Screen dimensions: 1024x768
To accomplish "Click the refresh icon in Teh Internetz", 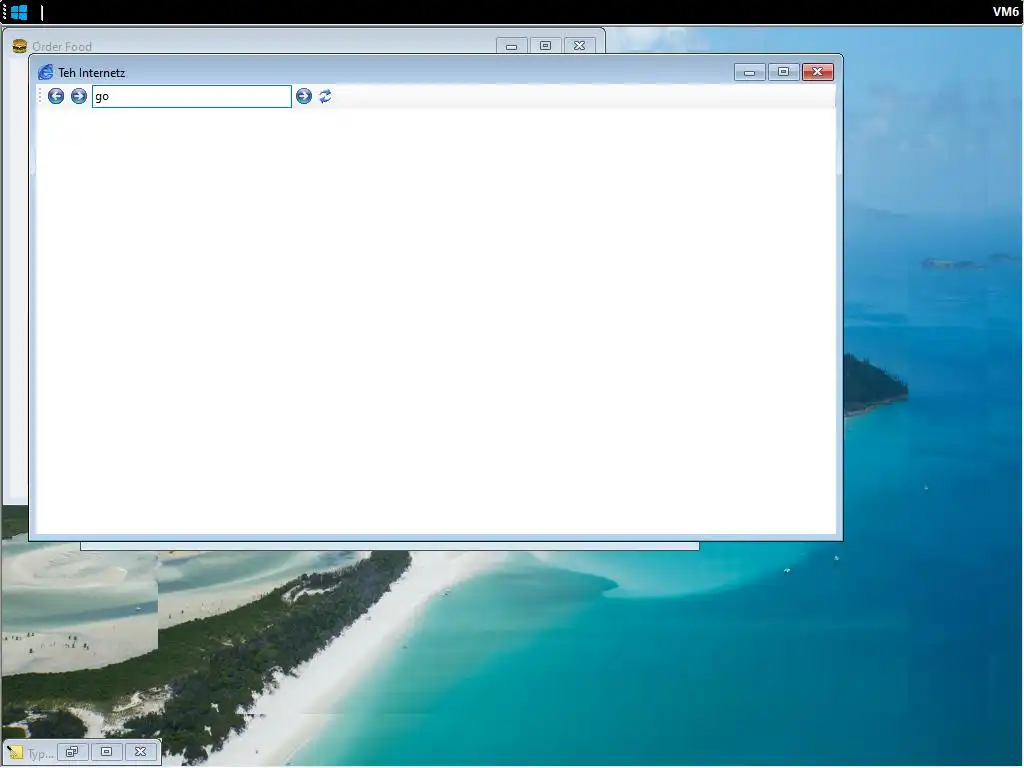I will tap(325, 97).
